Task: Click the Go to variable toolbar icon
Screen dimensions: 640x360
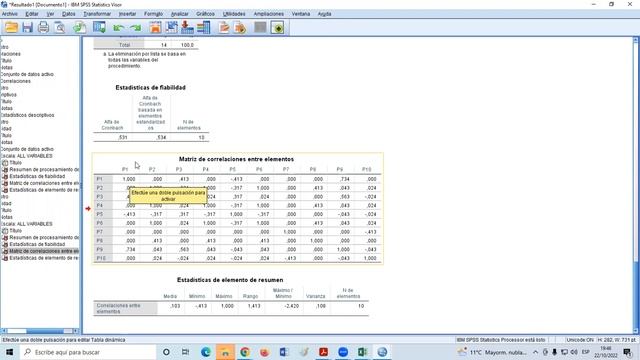Action: (187, 27)
